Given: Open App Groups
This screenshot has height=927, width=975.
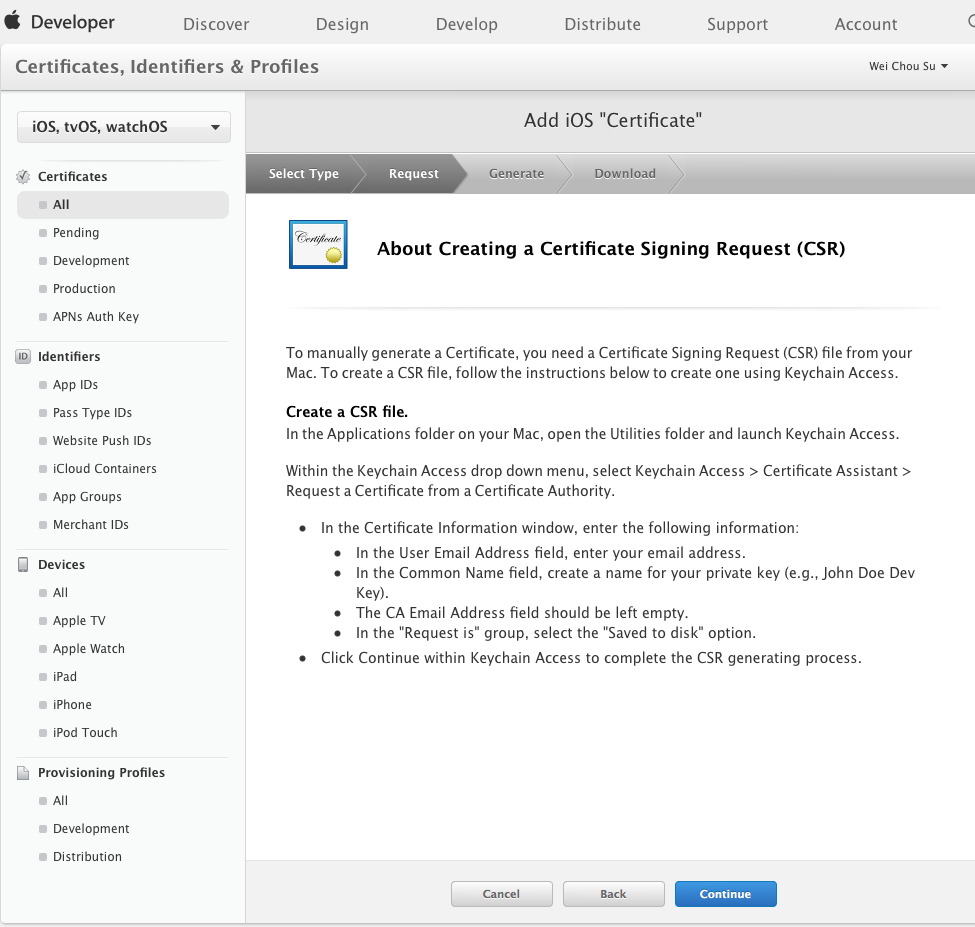Looking at the screenshot, I should coord(87,497).
